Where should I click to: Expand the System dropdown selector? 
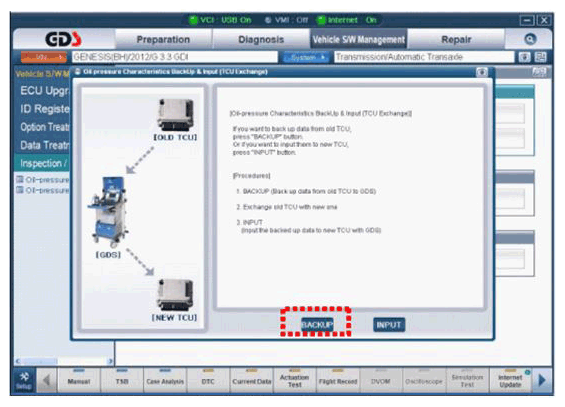click(x=306, y=57)
